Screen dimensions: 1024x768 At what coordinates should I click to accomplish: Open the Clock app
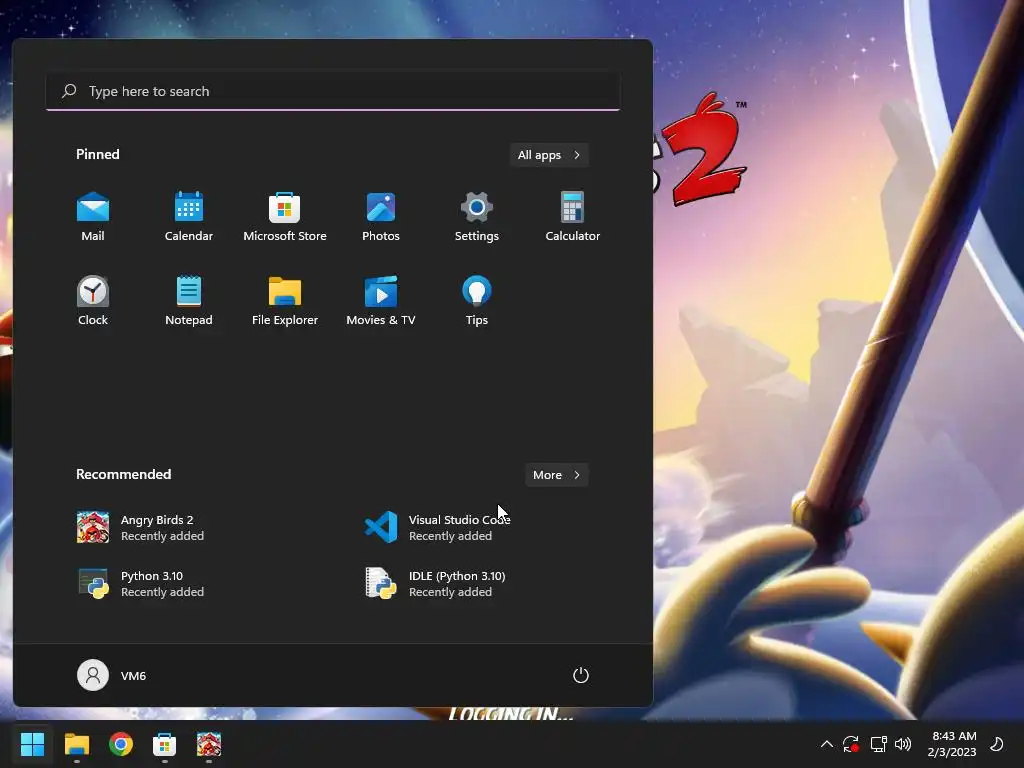click(x=93, y=301)
